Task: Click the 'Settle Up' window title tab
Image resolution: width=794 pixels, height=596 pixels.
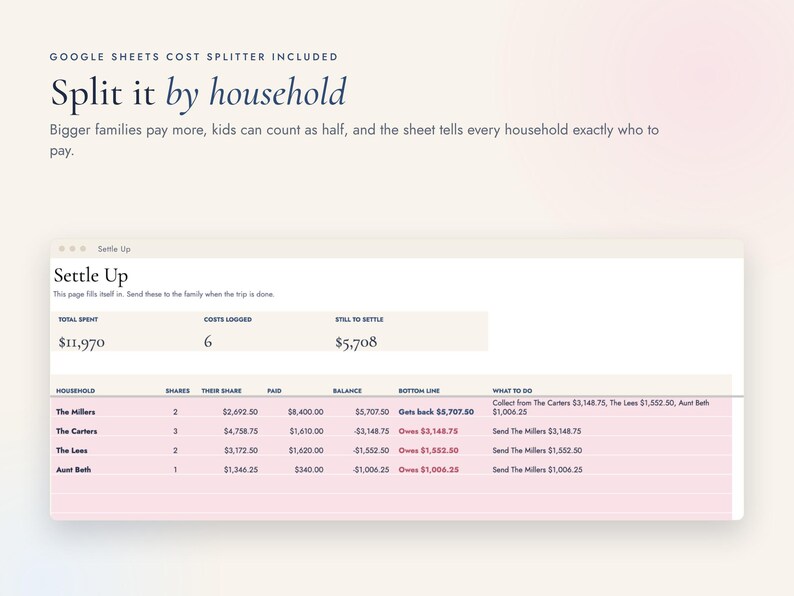Action: click(x=114, y=249)
